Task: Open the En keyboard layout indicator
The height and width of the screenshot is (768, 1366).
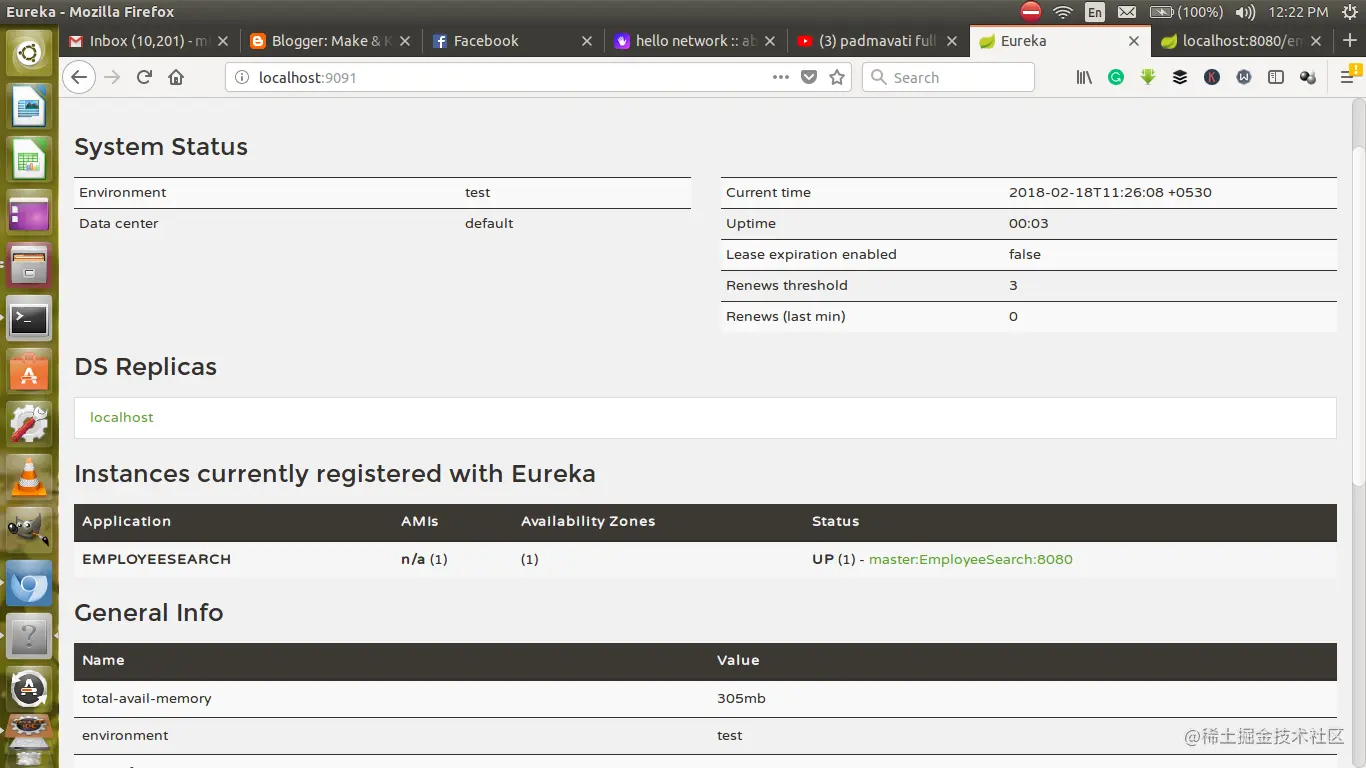Action: coord(1095,12)
